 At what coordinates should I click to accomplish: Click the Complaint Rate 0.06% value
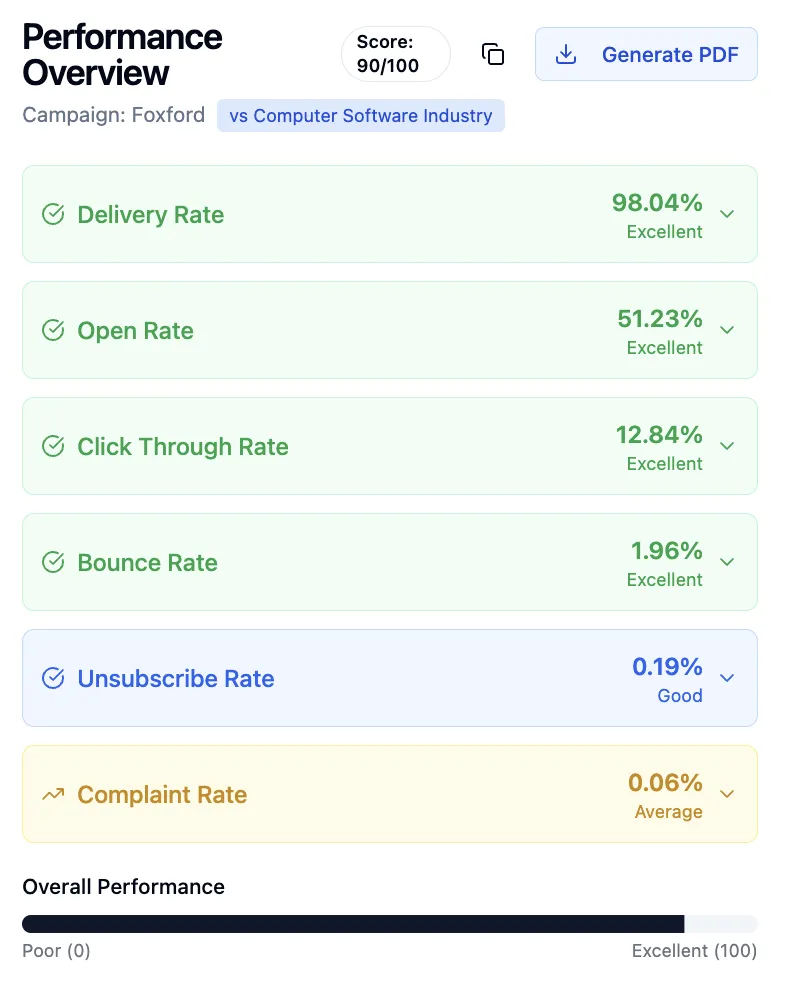[665, 782]
